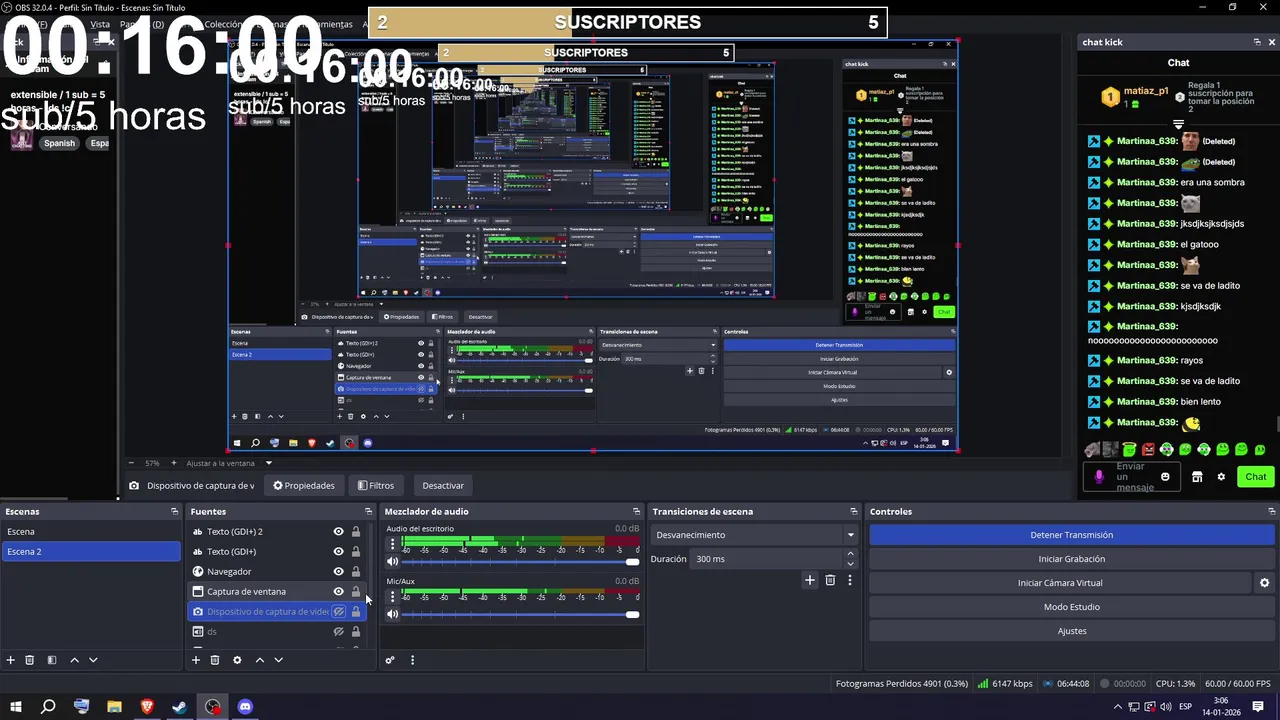Screen dimensions: 1280x720
Task: Add a new source in Fuentes toolbar
Action: [x=196, y=660]
